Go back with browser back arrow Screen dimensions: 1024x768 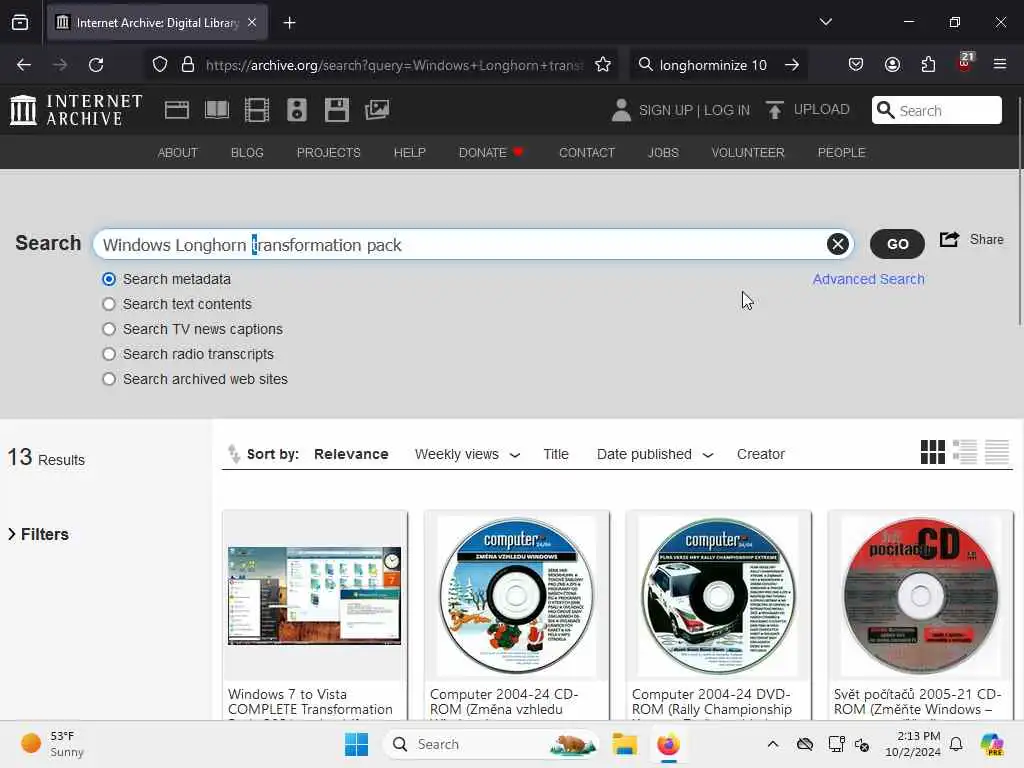click(x=24, y=65)
